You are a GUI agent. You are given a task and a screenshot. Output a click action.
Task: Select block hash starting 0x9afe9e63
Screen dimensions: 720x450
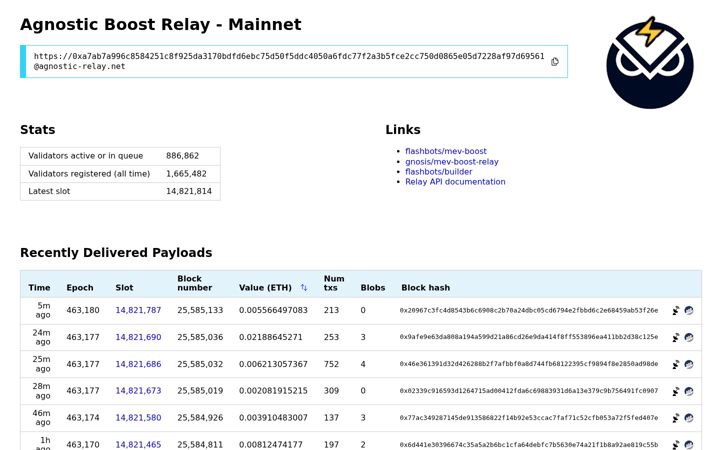tap(529, 337)
